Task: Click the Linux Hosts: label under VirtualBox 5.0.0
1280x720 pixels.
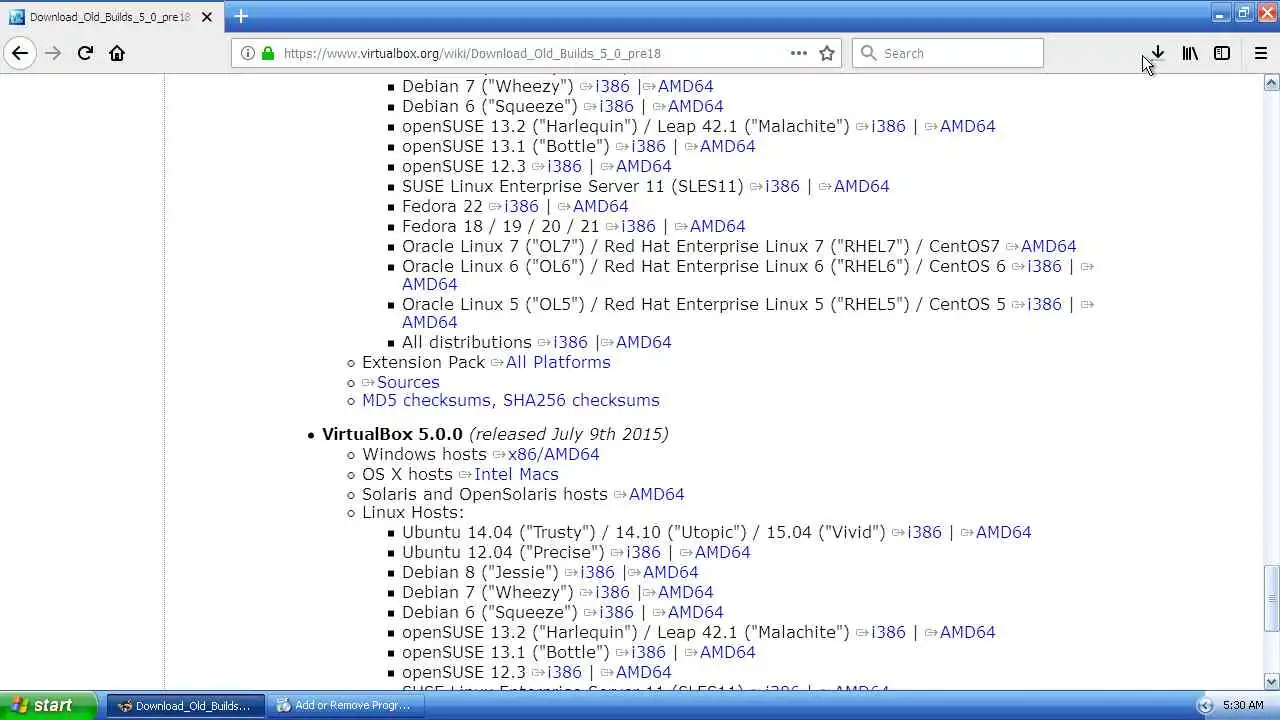Action: [x=413, y=512]
